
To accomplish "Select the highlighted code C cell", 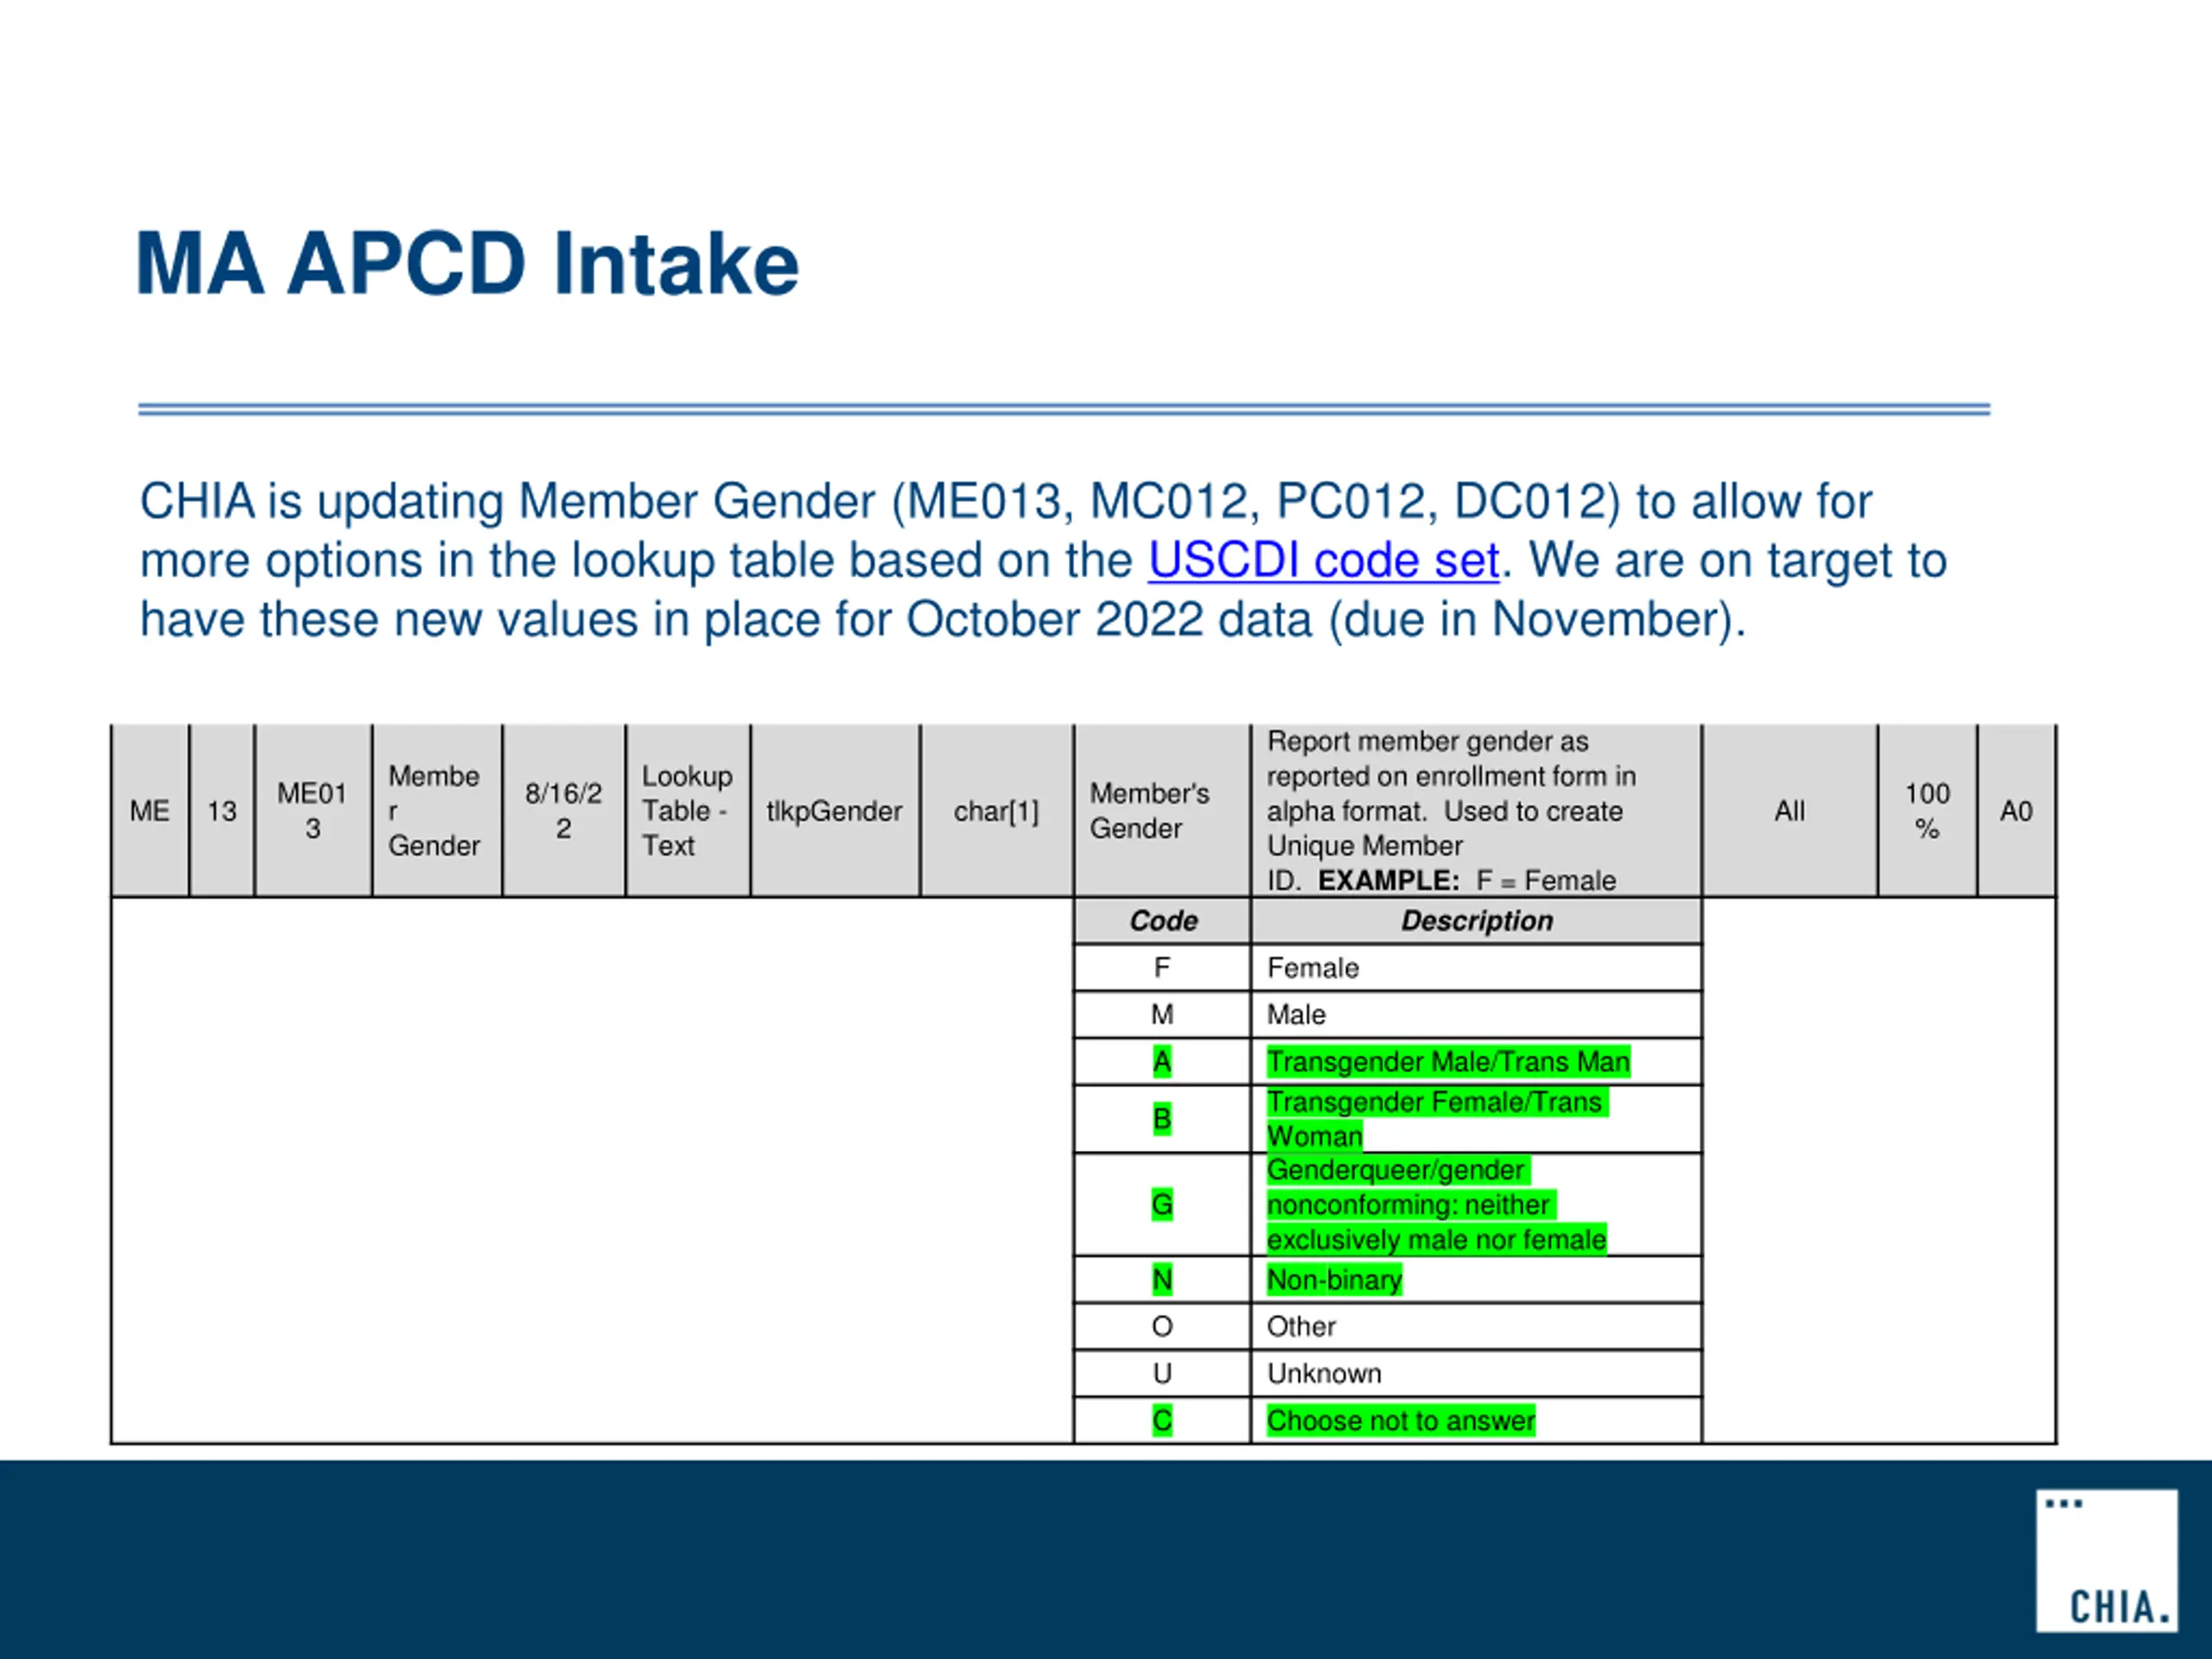I will (1161, 1420).
